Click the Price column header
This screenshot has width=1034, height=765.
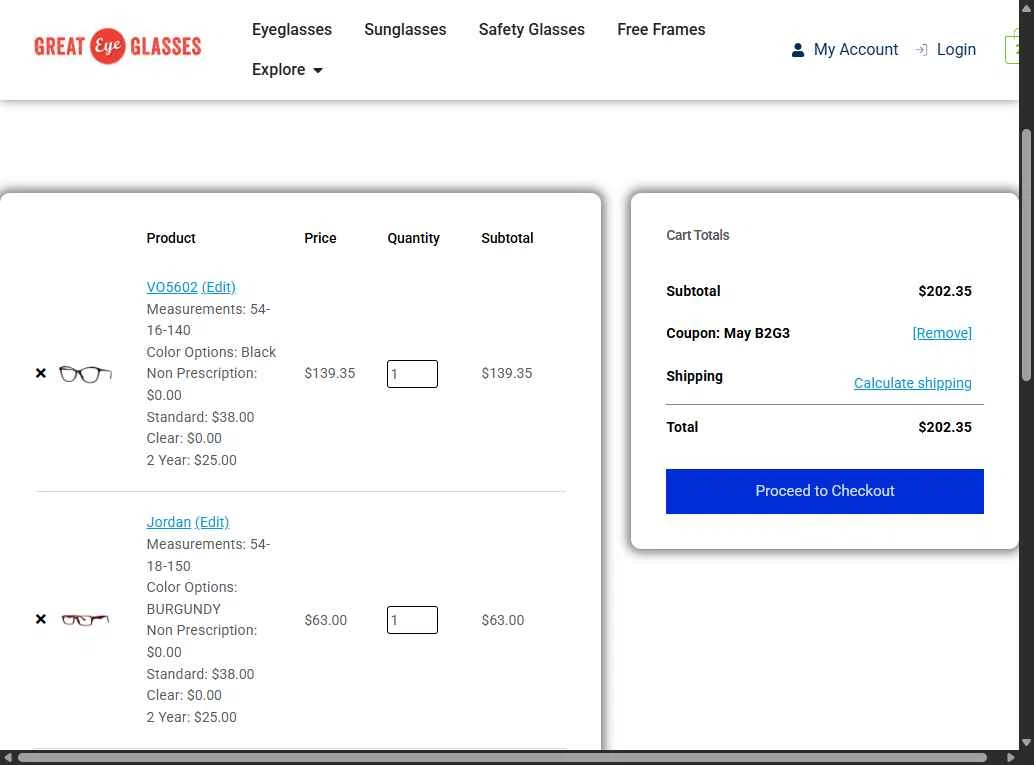pos(320,238)
